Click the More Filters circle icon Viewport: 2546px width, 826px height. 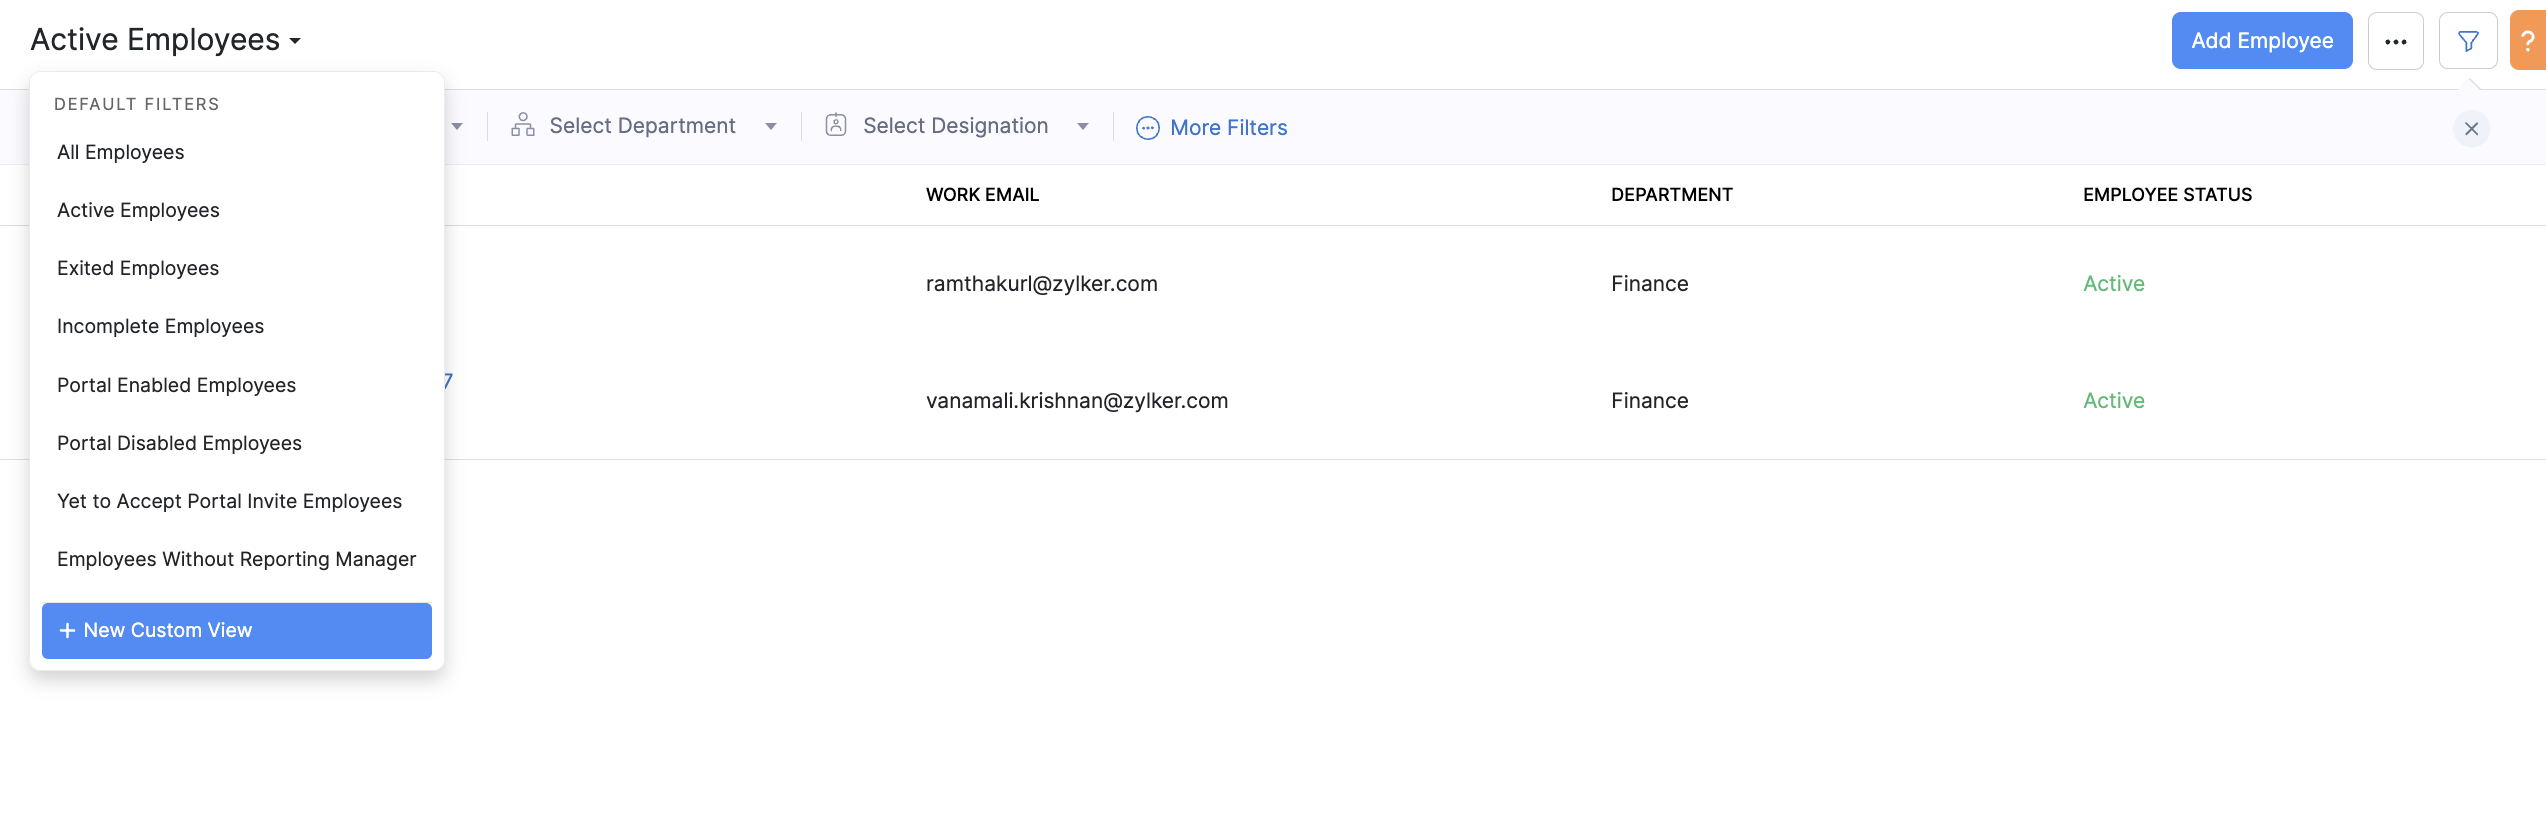1147,128
